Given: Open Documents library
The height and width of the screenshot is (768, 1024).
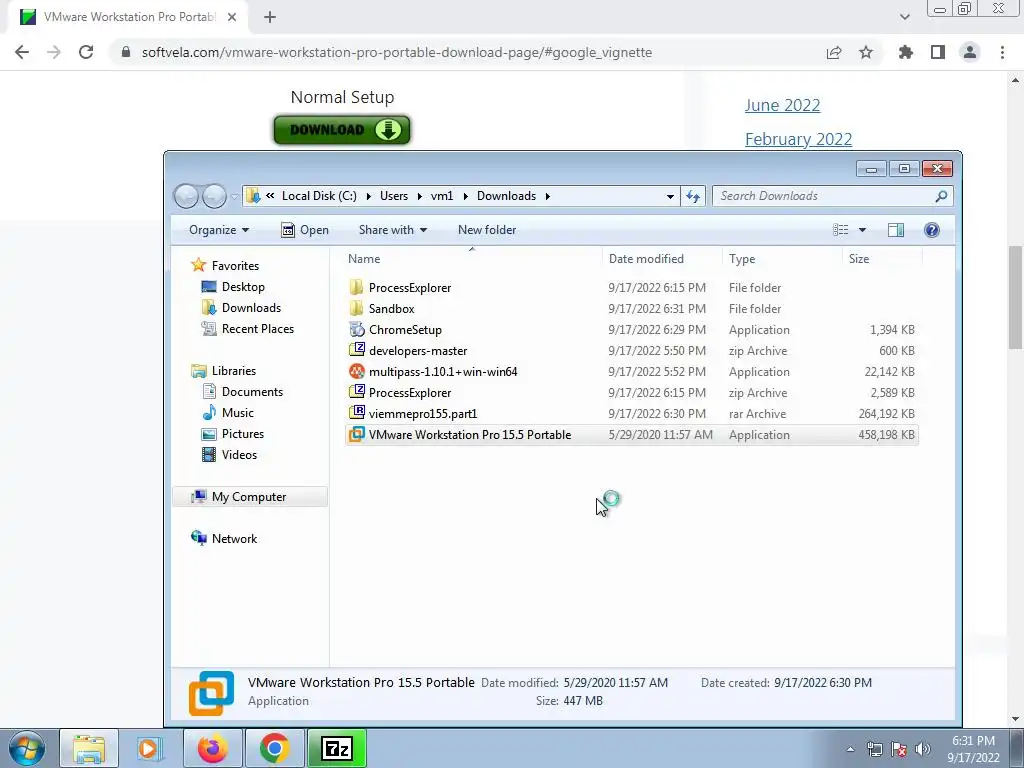Looking at the screenshot, I should pos(242,392).
